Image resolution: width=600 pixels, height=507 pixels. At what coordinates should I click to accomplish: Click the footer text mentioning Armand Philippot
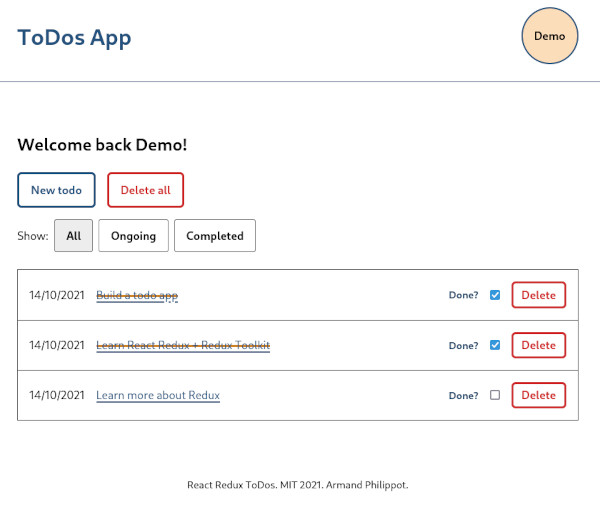tap(298, 485)
